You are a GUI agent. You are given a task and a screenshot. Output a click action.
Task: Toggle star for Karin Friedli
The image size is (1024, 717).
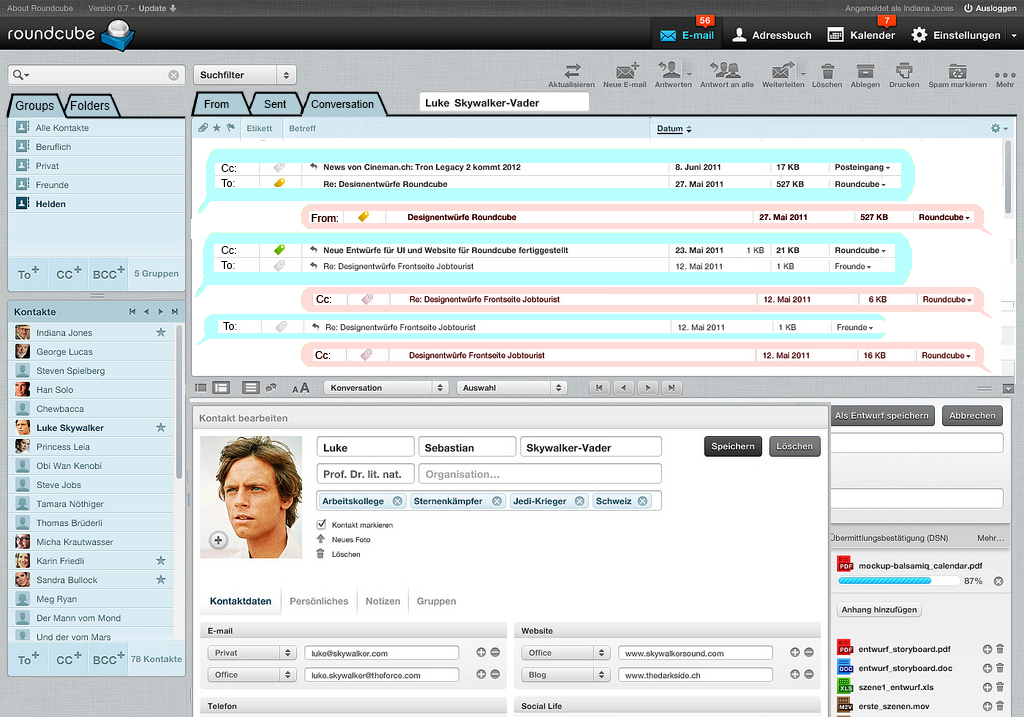click(x=161, y=560)
